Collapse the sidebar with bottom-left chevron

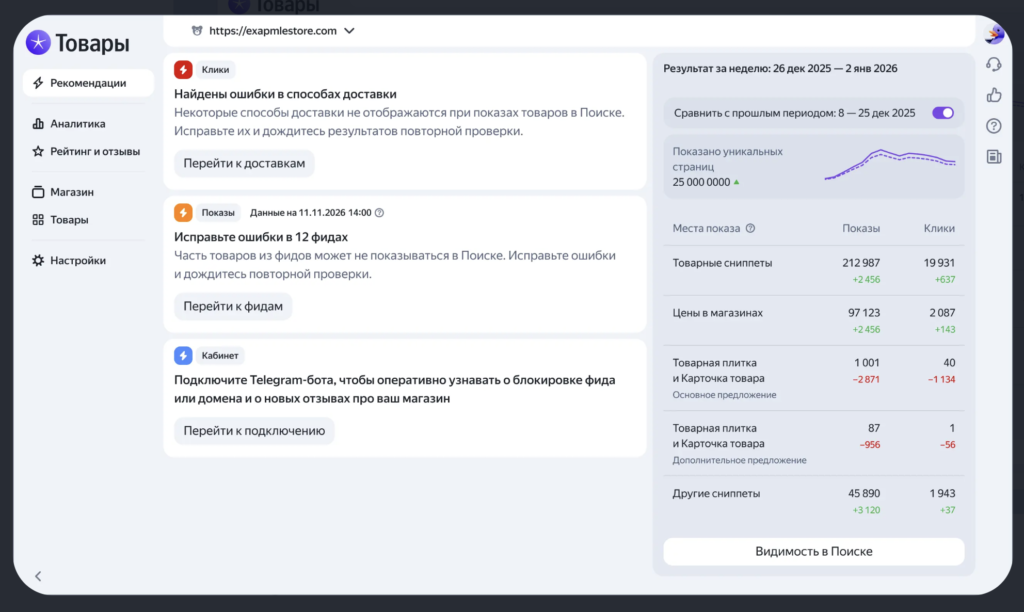37,576
